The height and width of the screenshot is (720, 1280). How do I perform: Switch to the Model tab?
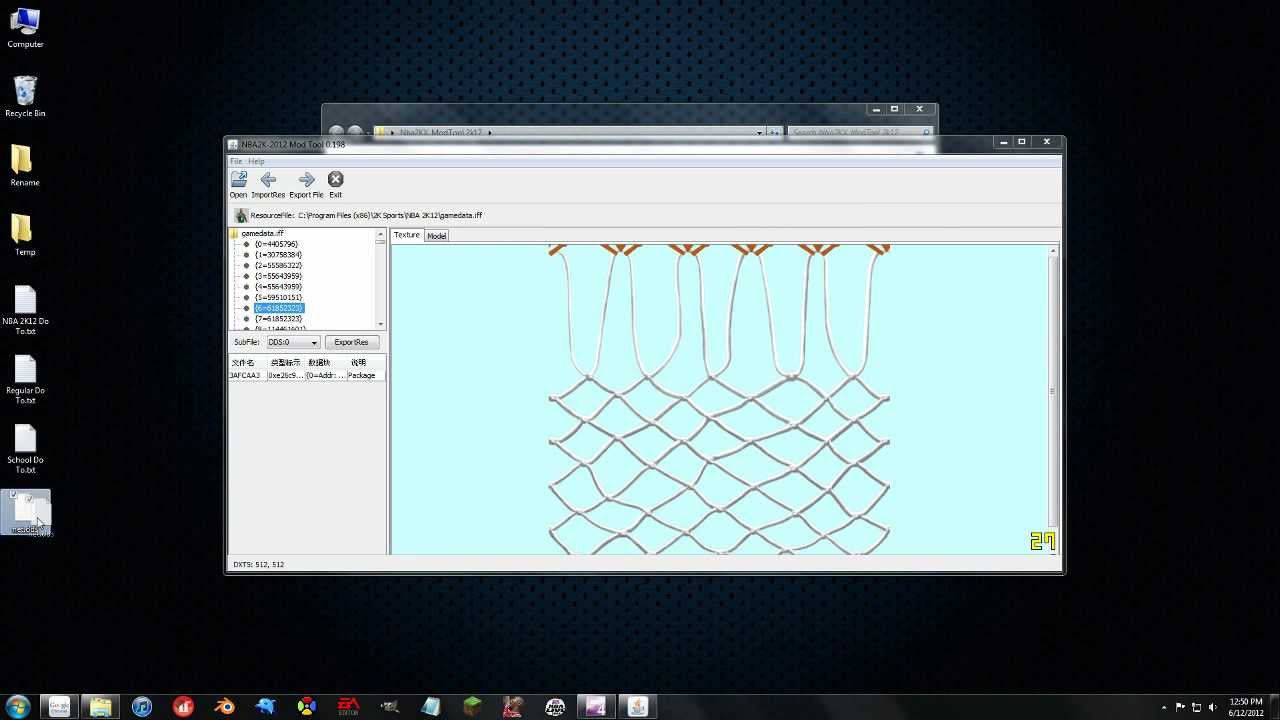(x=437, y=235)
